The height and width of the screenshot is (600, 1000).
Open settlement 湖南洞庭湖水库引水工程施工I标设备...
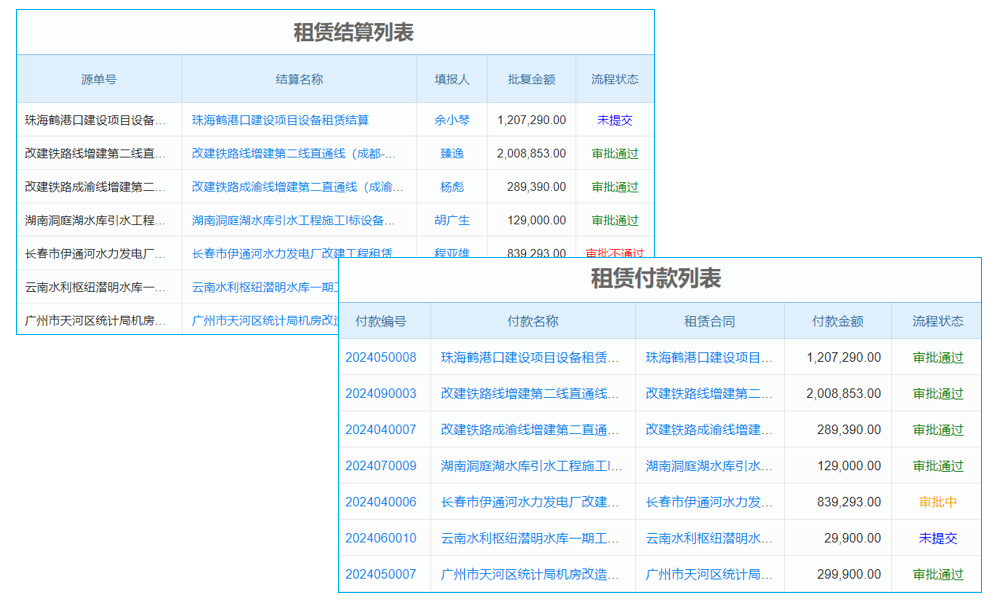coord(295,220)
